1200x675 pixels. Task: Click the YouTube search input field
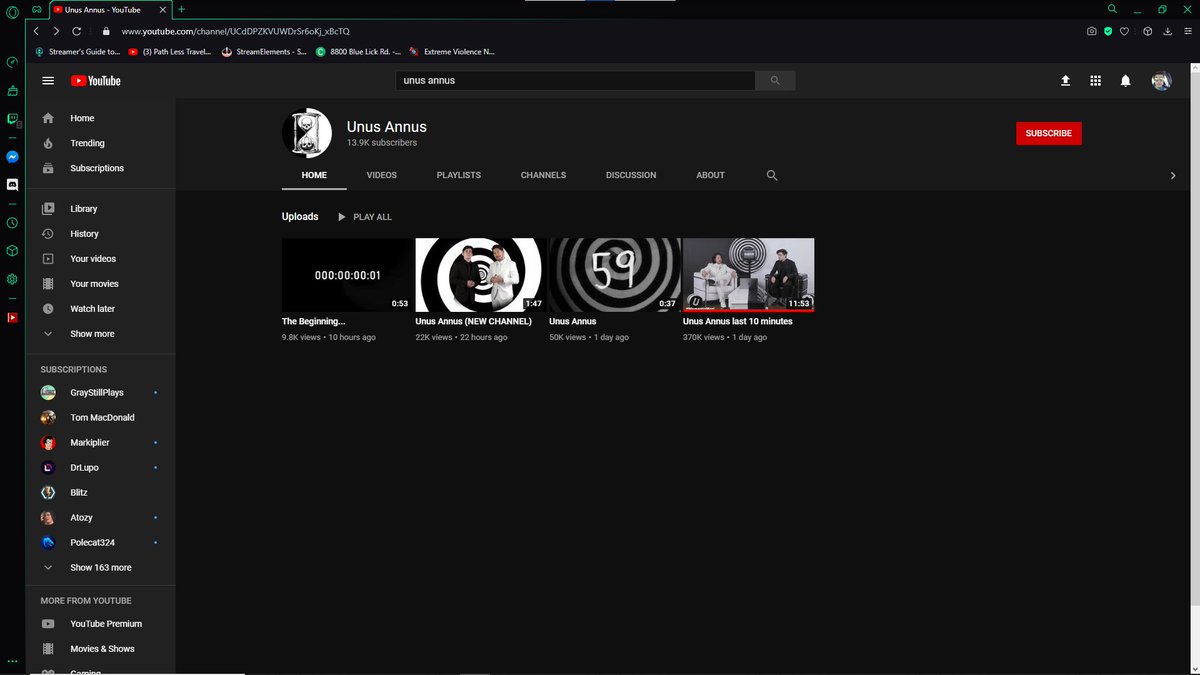point(575,81)
